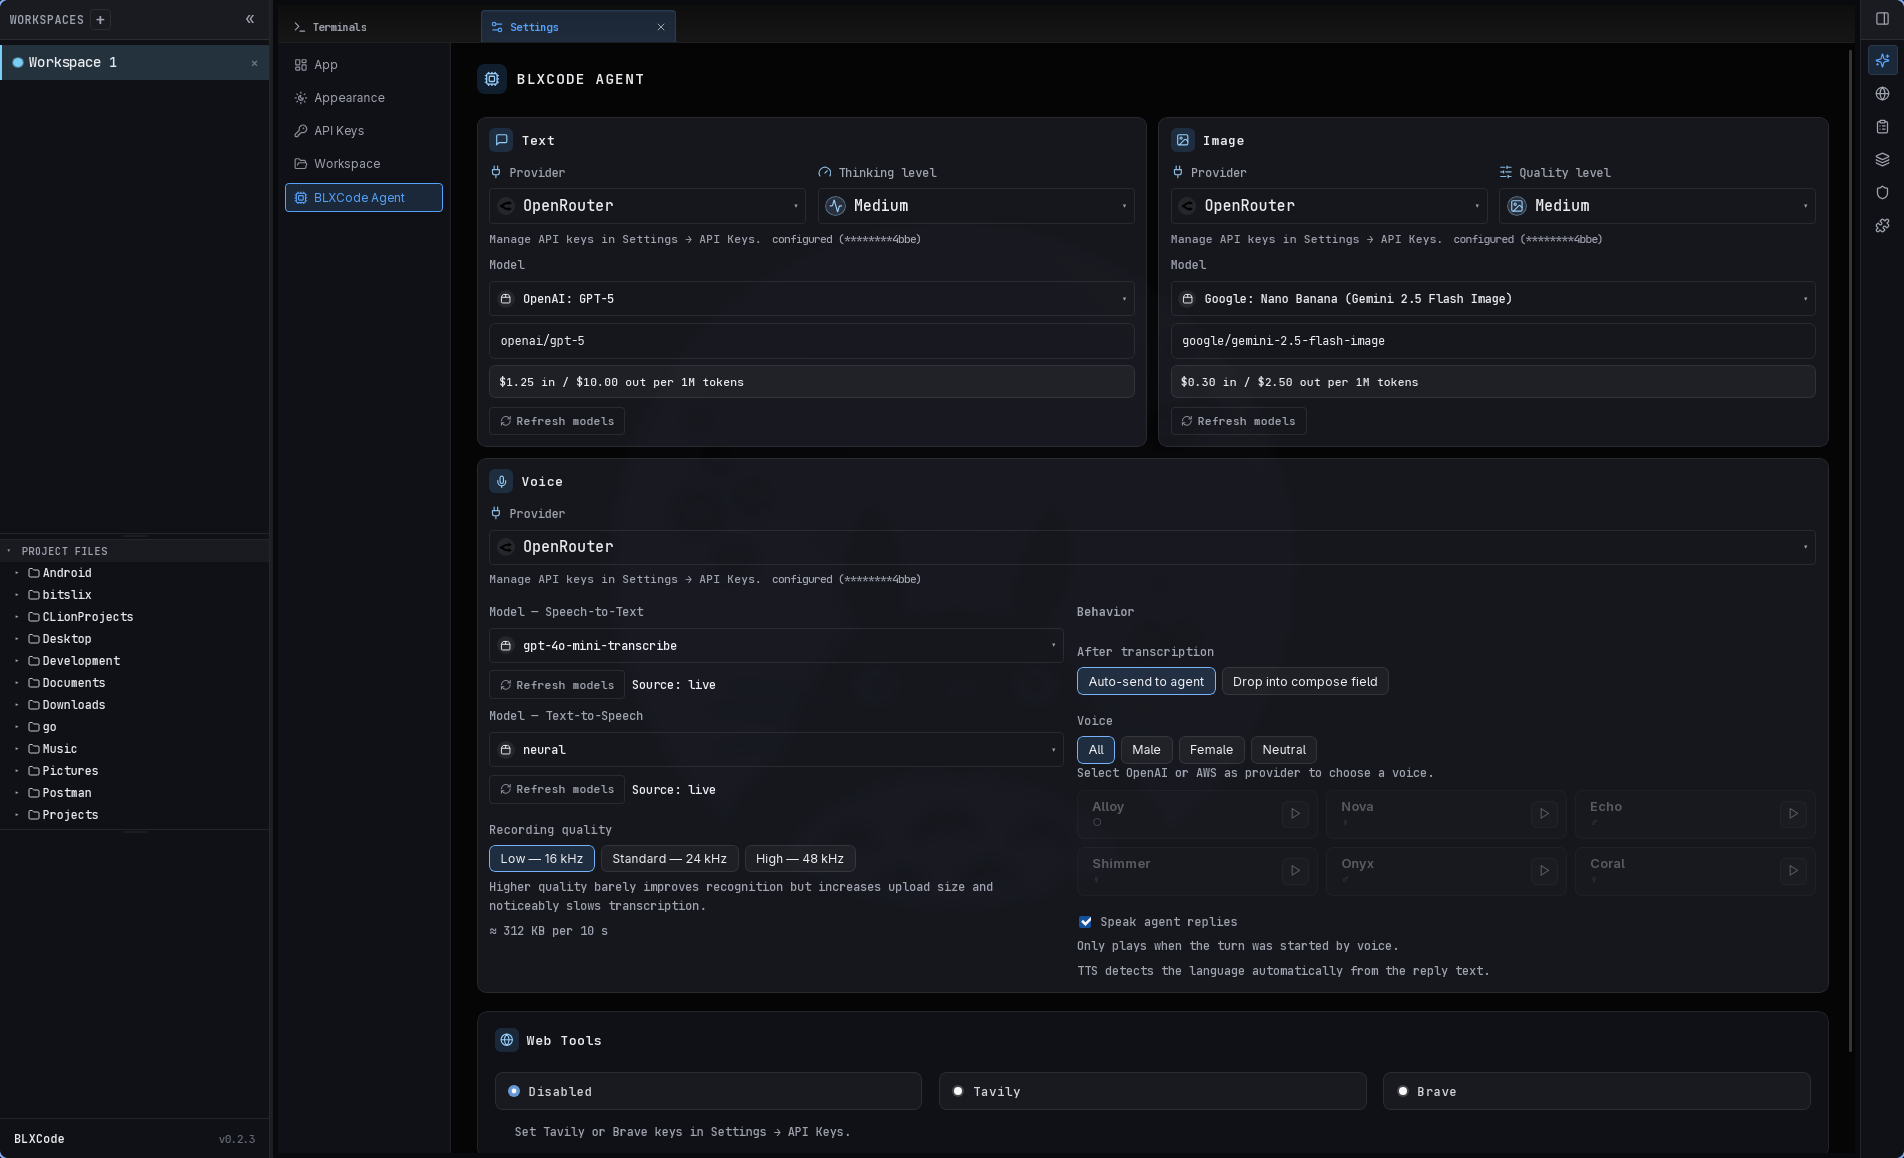Screen dimensions: 1904x1158
Task: Select Tavily as web tools provider
Action: (1152, 1091)
